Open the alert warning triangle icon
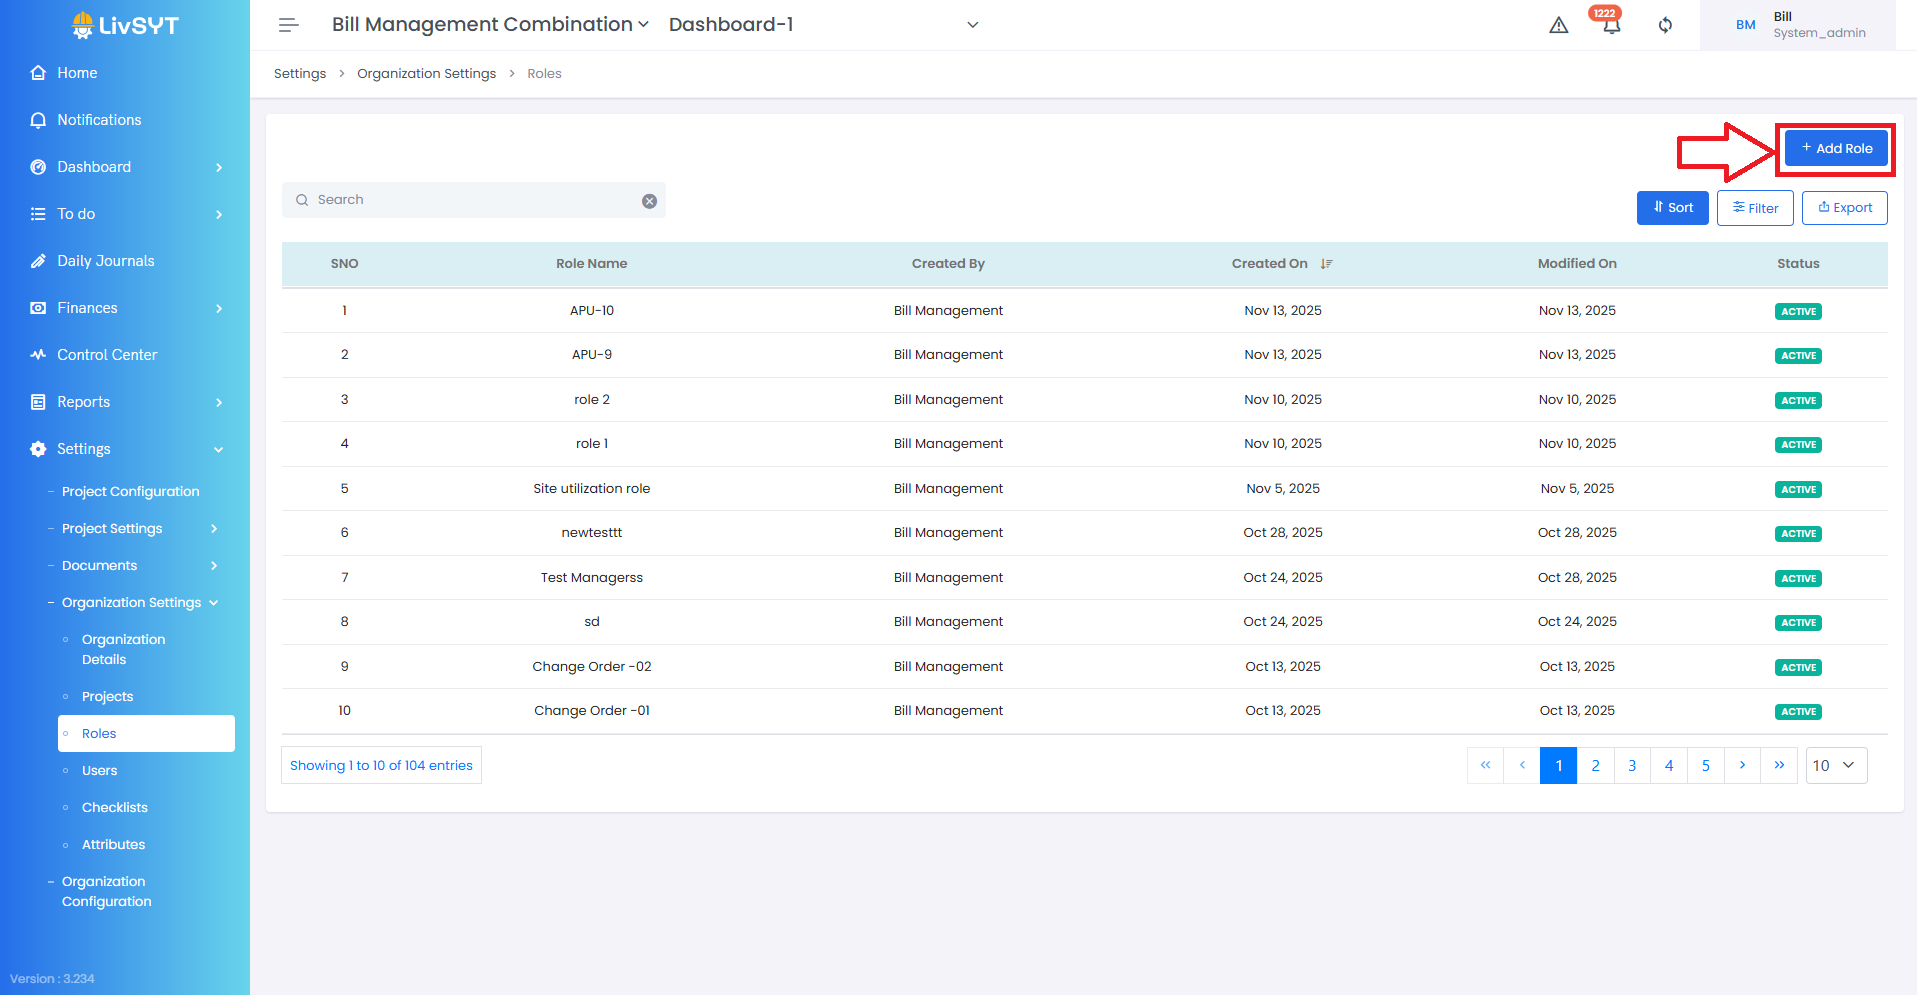 pos(1558,25)
